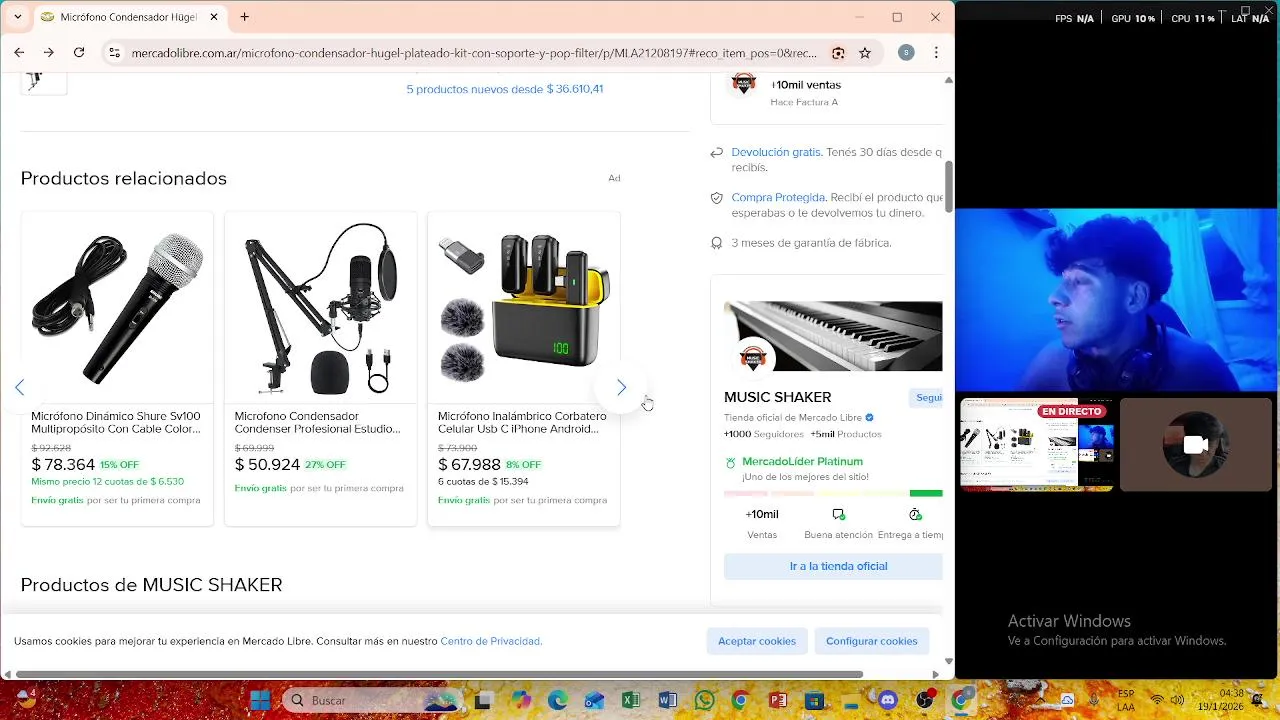Open Micrófono Dinámico Shure Sv100 title

point(116,422)
